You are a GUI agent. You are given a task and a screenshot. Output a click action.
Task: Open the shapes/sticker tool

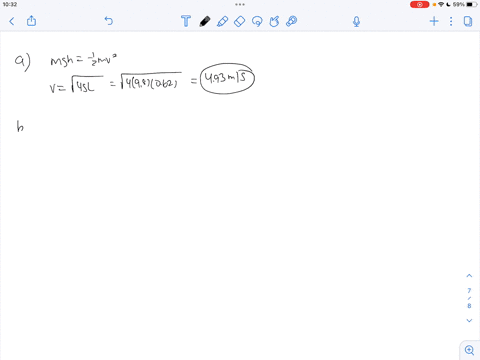274,21
